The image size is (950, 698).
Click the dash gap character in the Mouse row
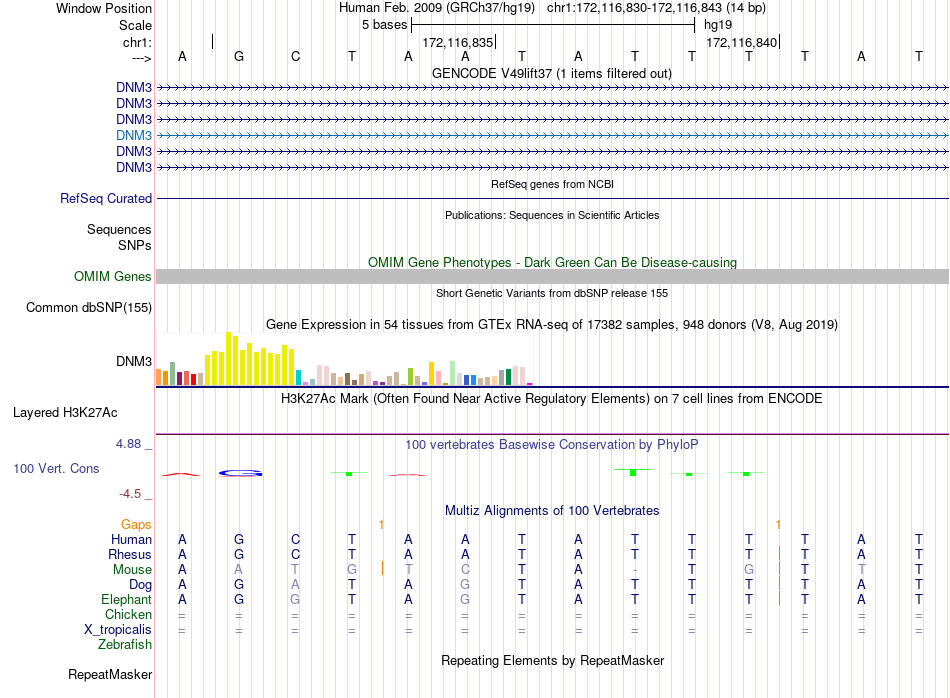[x=634, y=570]
